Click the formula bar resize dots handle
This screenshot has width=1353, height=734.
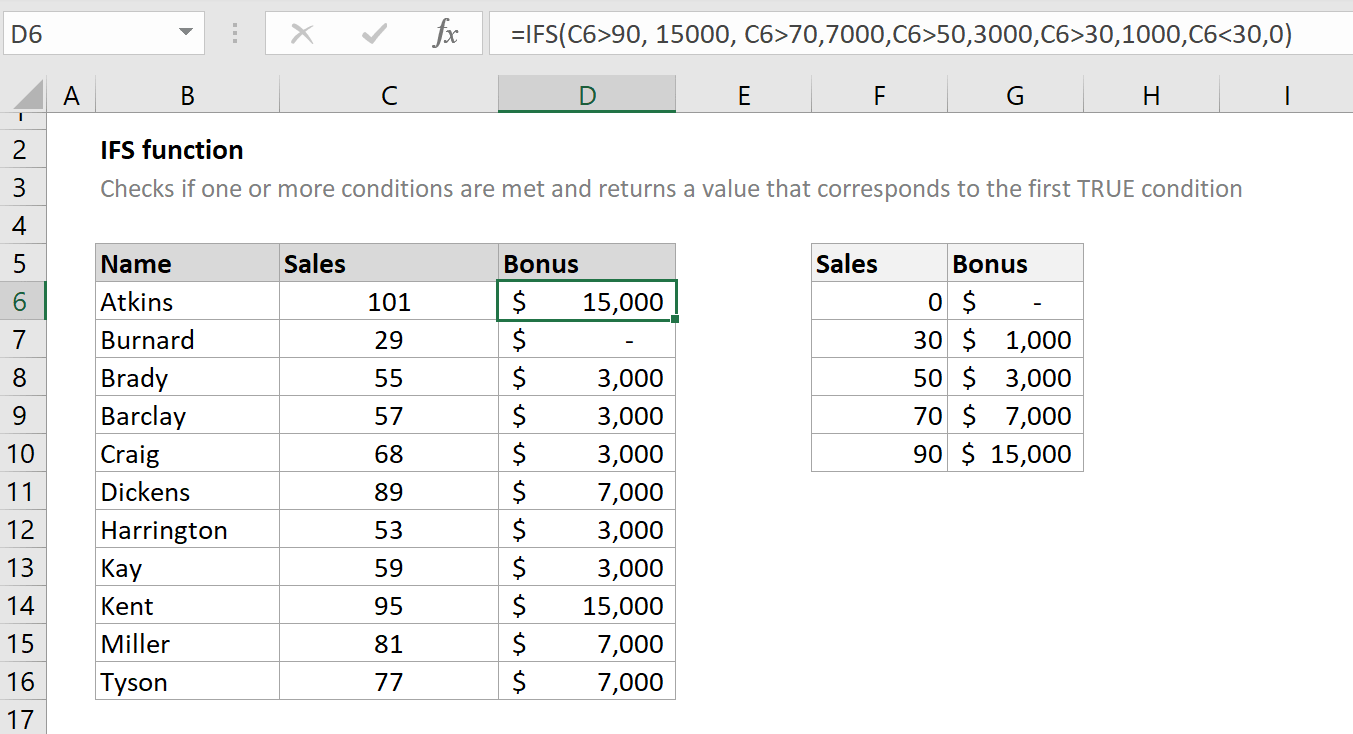click(x=234, y=34)
